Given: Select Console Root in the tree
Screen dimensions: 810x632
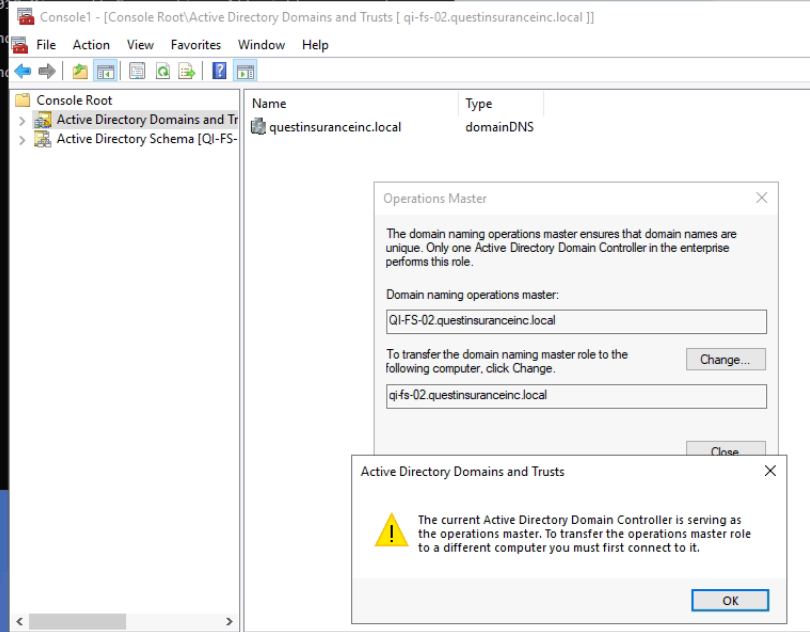Looking at the screenshot, I should 74,100.
